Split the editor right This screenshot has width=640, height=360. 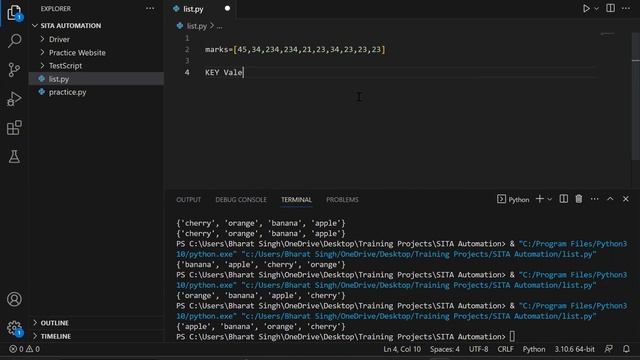click(610, 8)
